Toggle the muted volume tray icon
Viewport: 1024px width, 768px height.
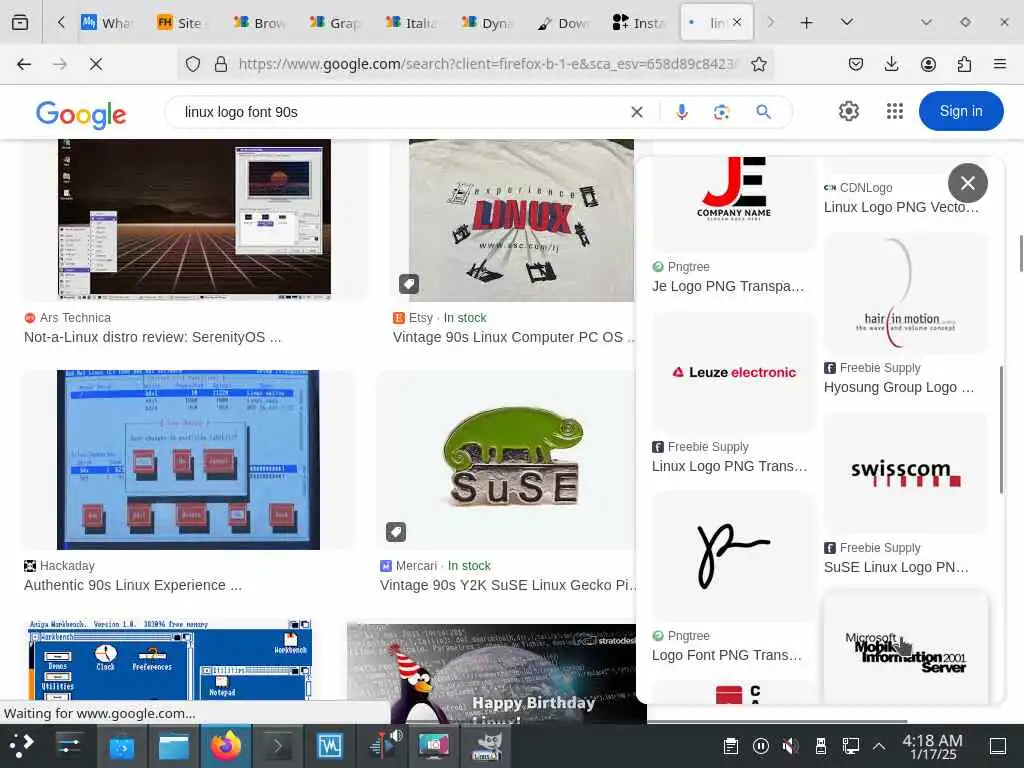(790, 746)
